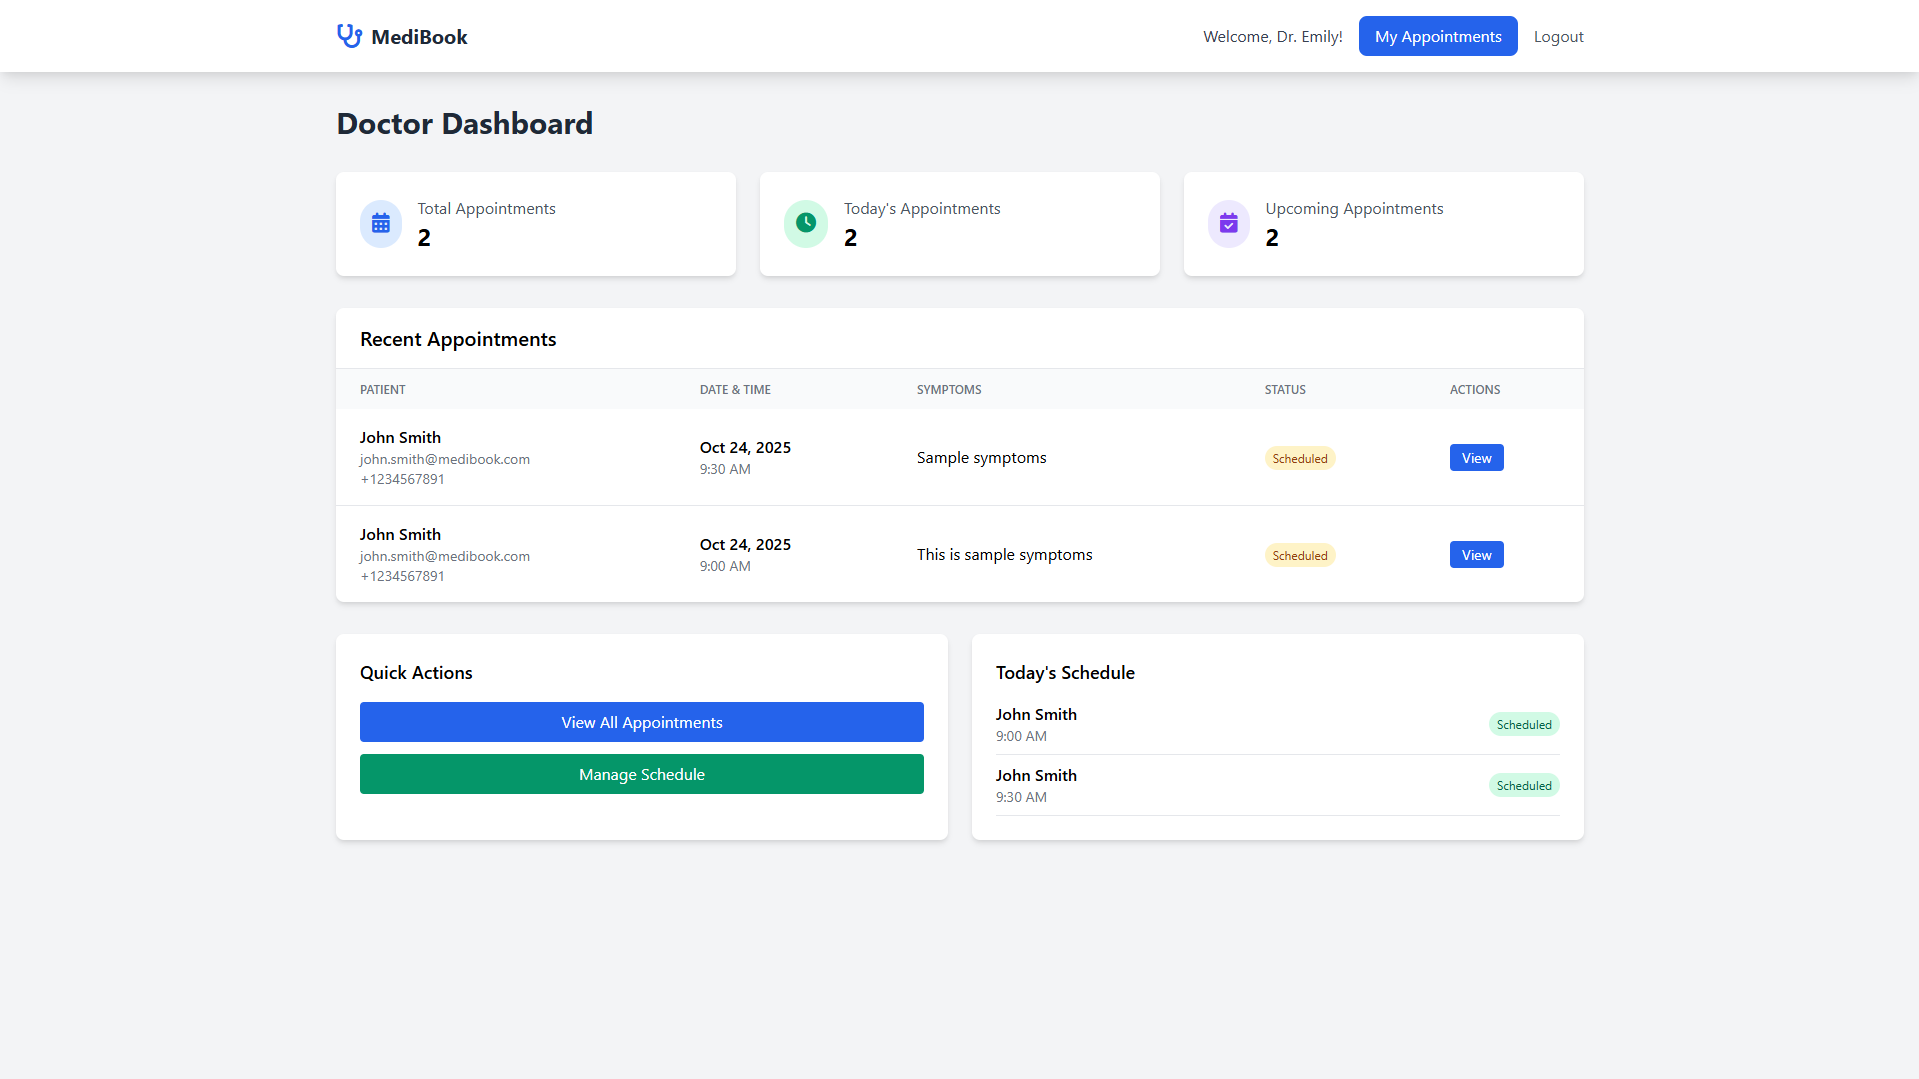Select the Upcoming Appointments stat card
The width and height of the screenshot is (1919, 1079).
click(1383, 224)
